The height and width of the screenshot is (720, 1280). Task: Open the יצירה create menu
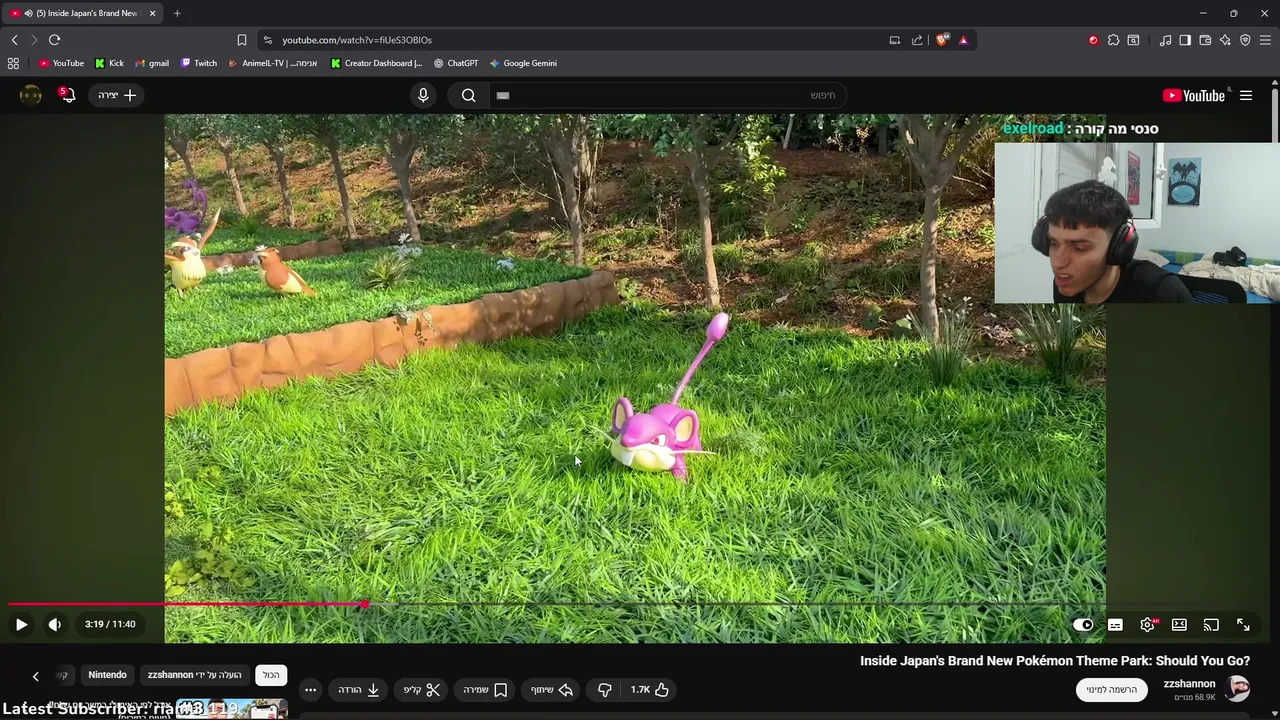(117, 95)
